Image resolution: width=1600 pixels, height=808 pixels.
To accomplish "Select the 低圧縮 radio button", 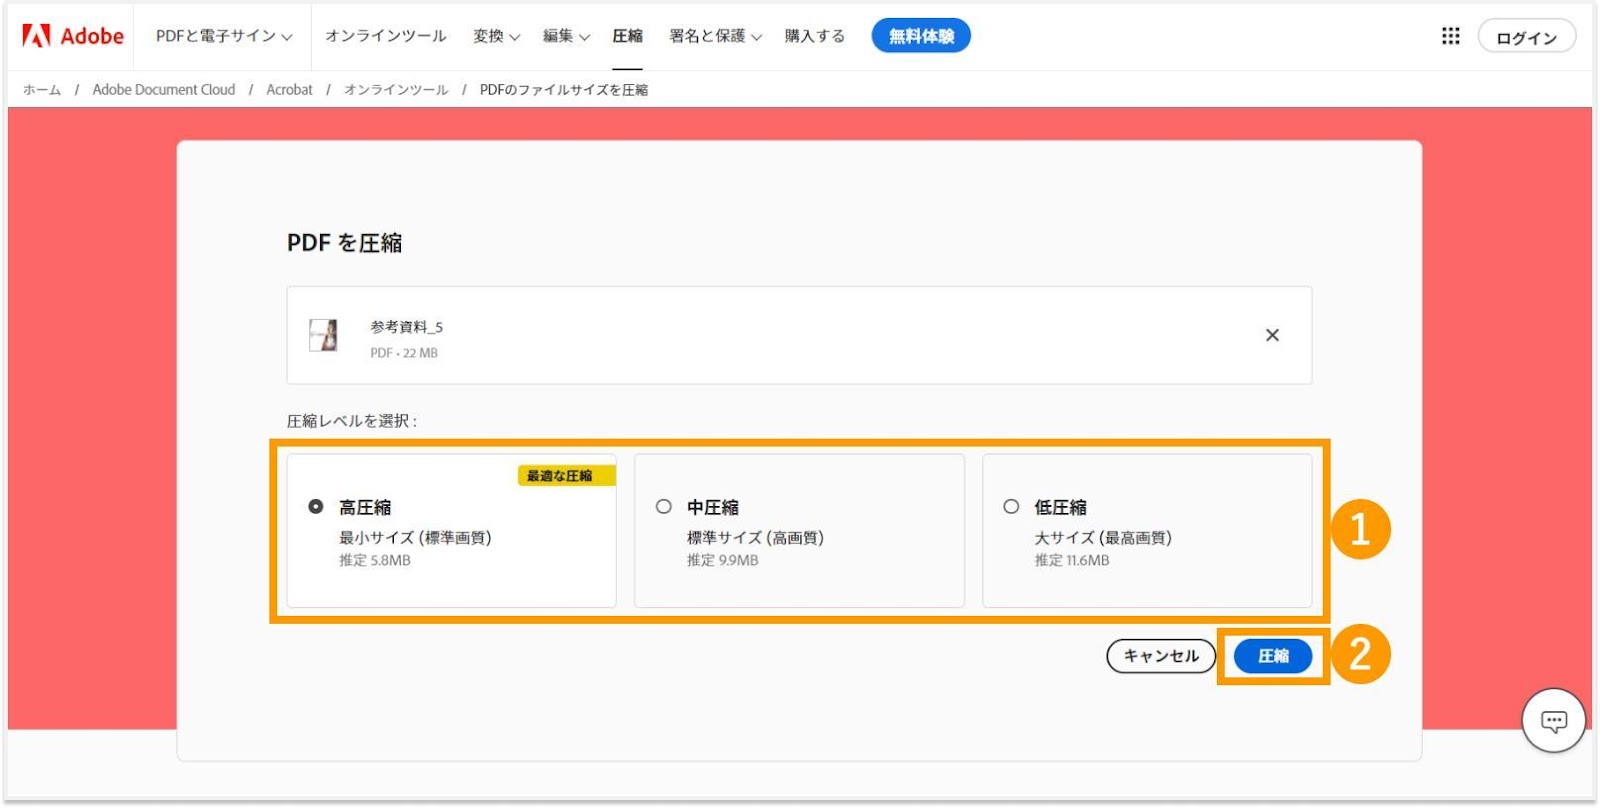I will [1011, 507].
